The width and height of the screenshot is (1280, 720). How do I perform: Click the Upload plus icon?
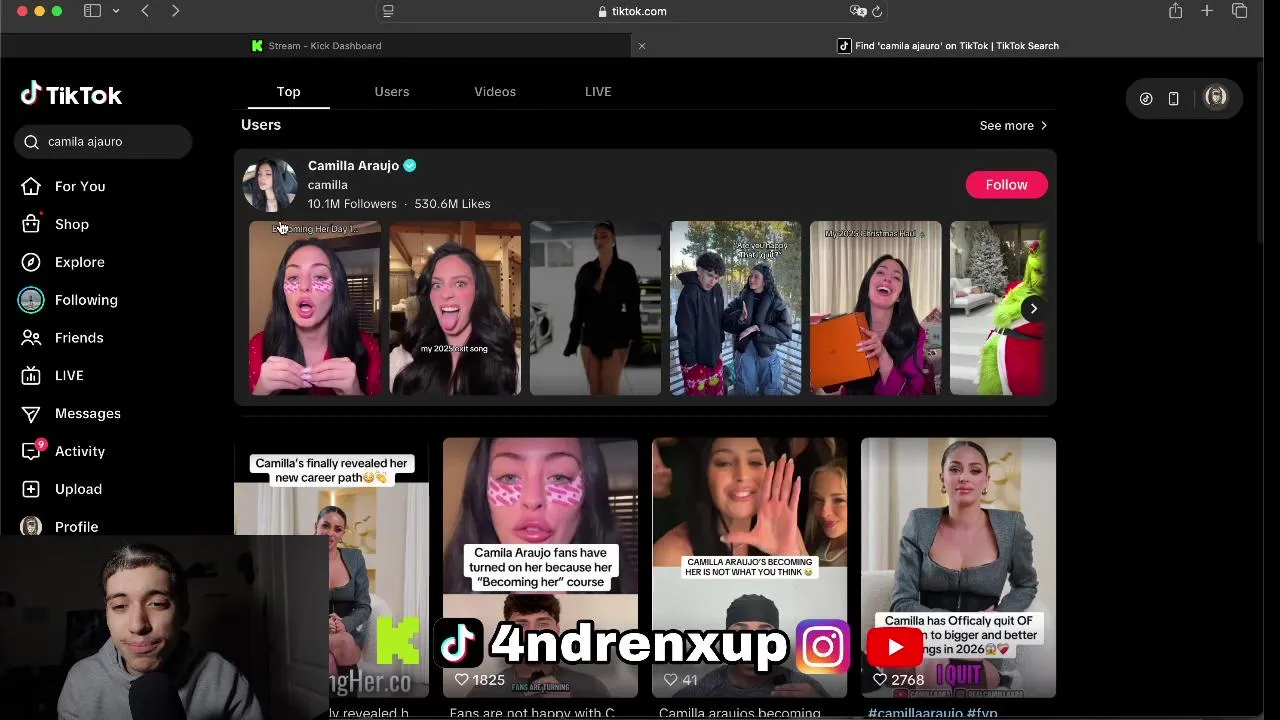pyautogui.click(x=31, y=489)
